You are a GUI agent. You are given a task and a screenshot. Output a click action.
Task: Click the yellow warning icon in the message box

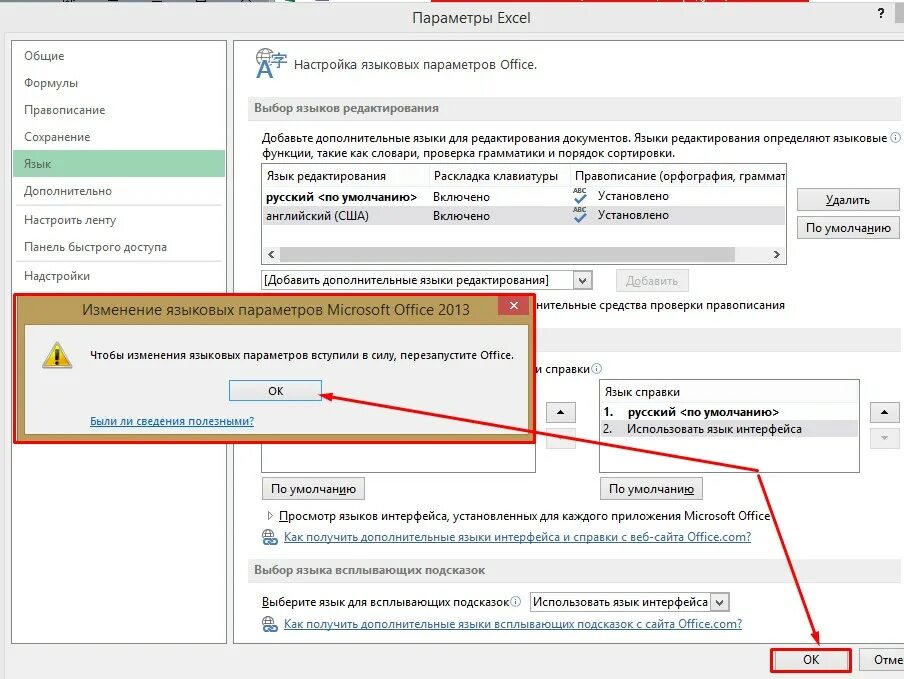(x=57, y=355)
